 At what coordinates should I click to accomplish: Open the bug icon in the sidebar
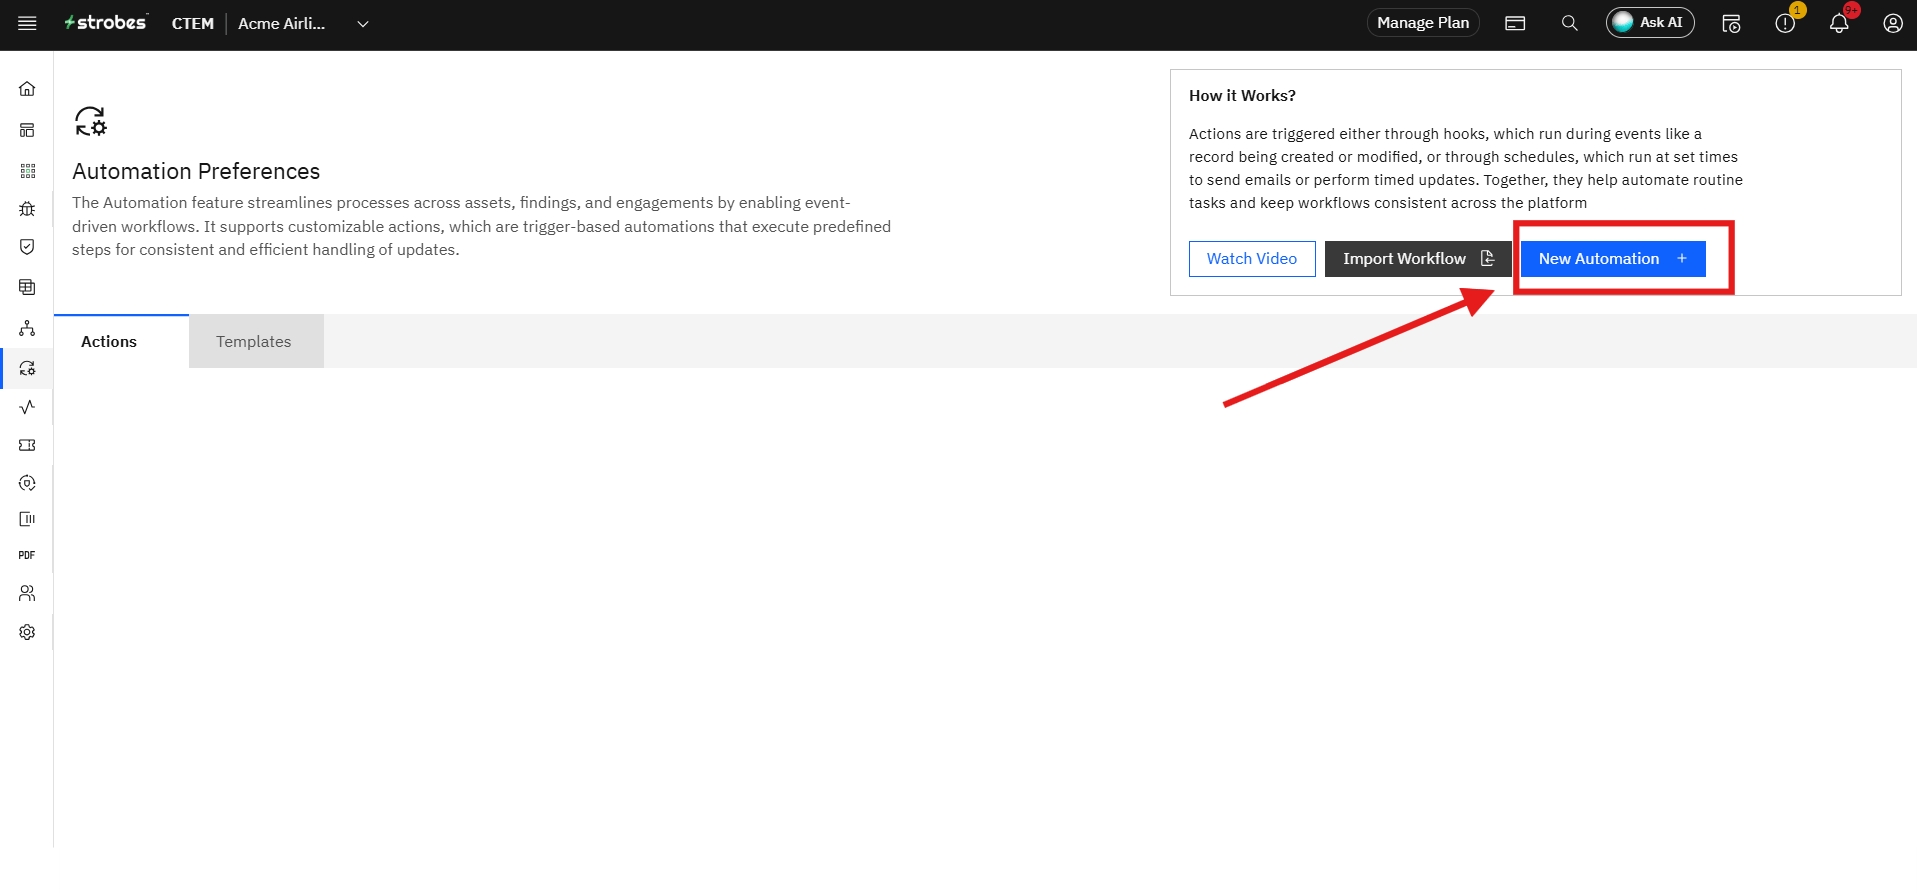(27, 209)
